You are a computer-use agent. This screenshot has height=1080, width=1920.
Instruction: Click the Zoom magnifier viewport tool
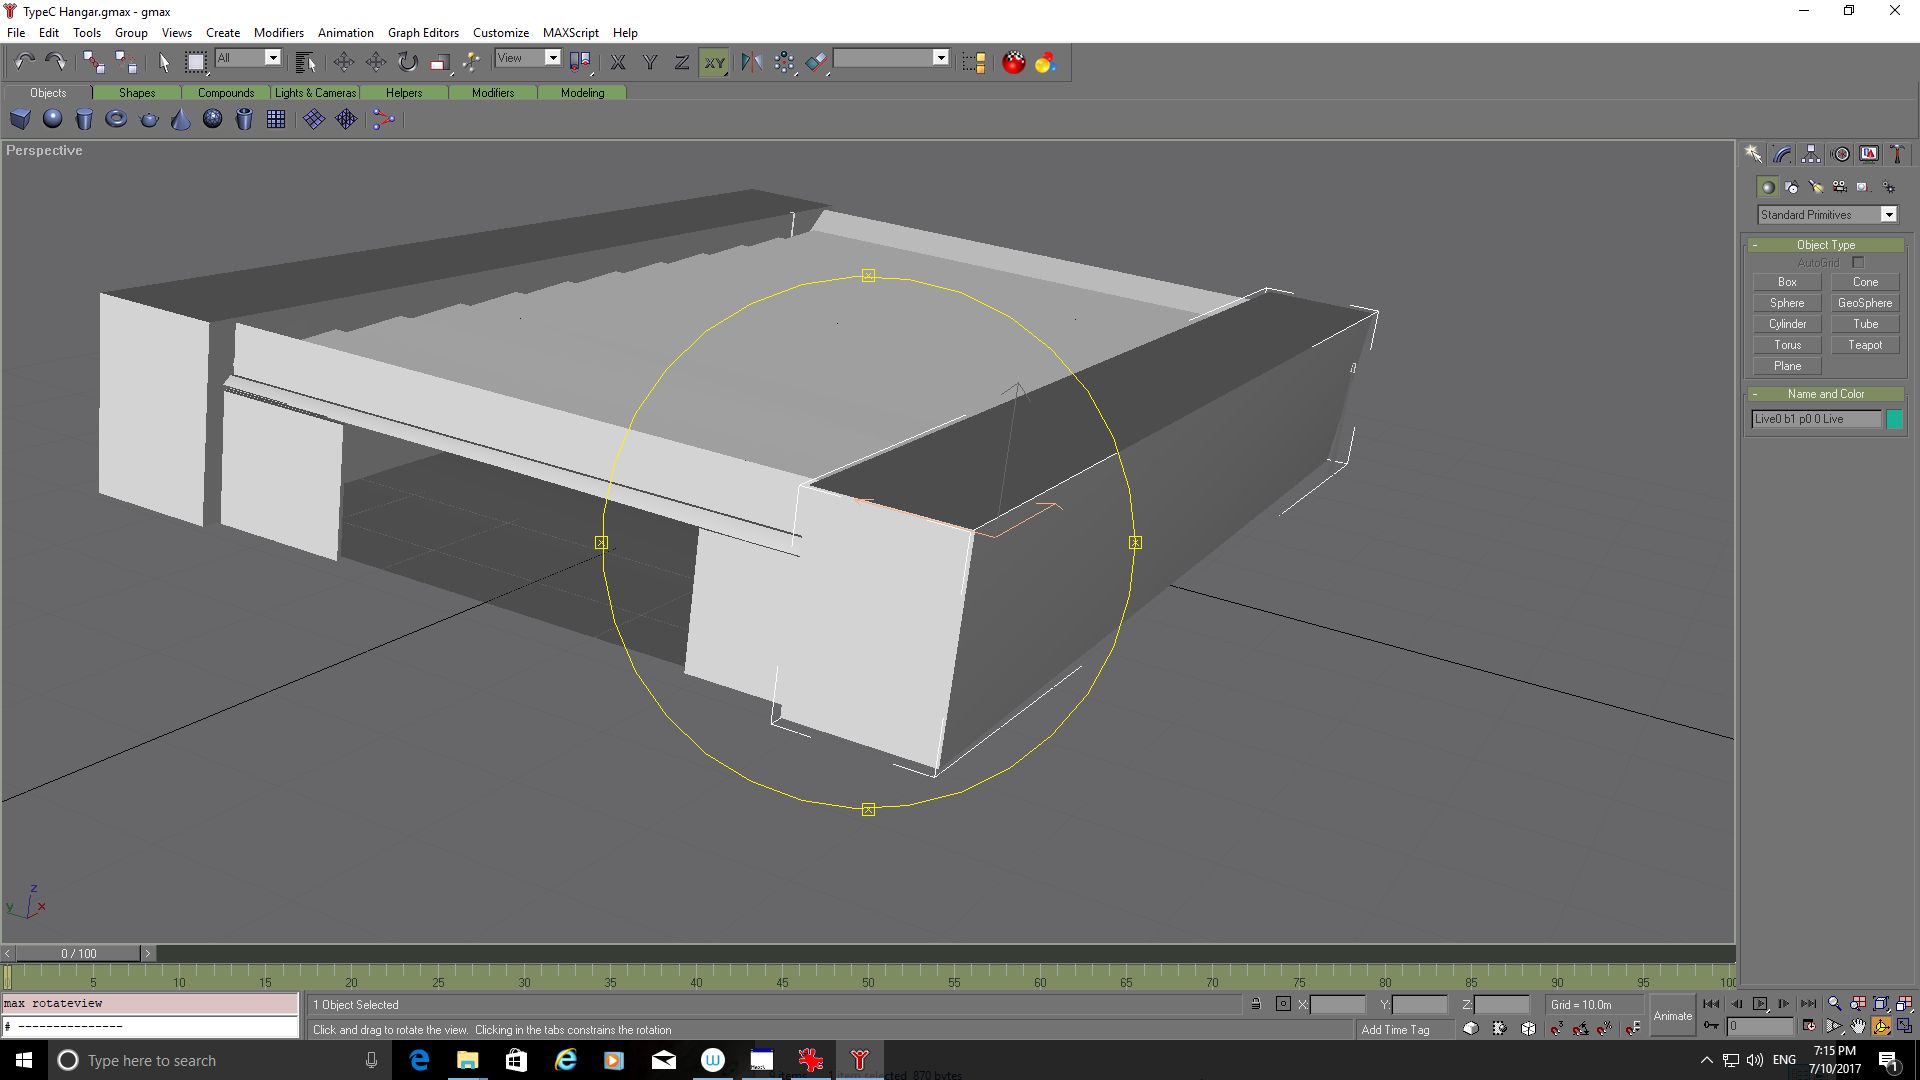click(x=1834, y=1004)
